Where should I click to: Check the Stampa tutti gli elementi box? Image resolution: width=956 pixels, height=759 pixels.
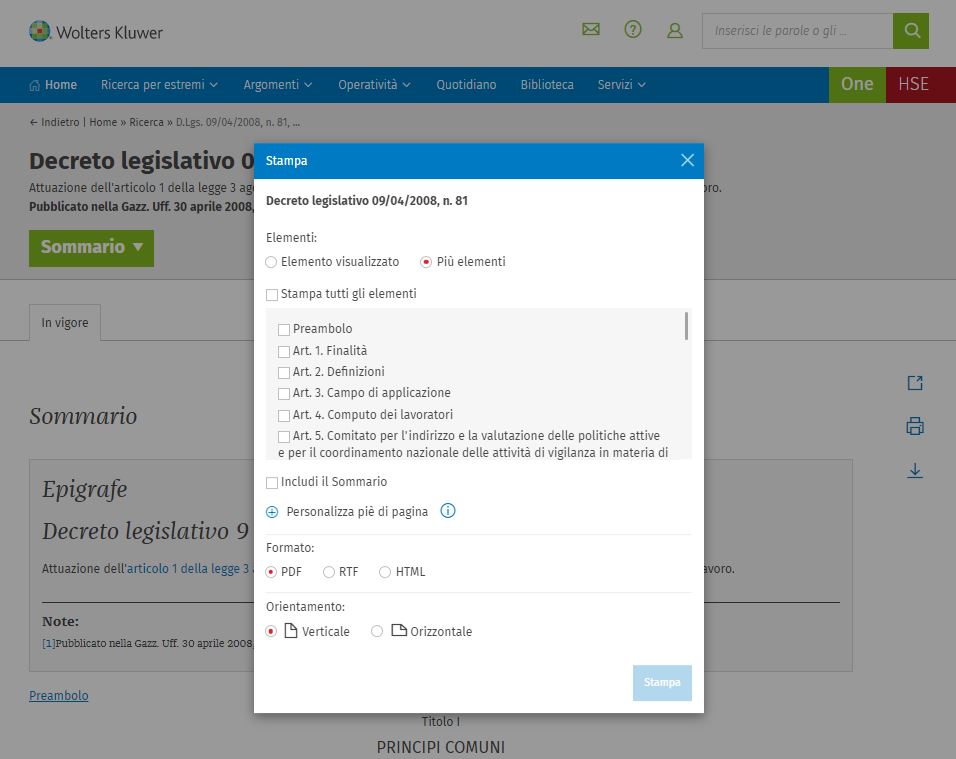point(272,295)
